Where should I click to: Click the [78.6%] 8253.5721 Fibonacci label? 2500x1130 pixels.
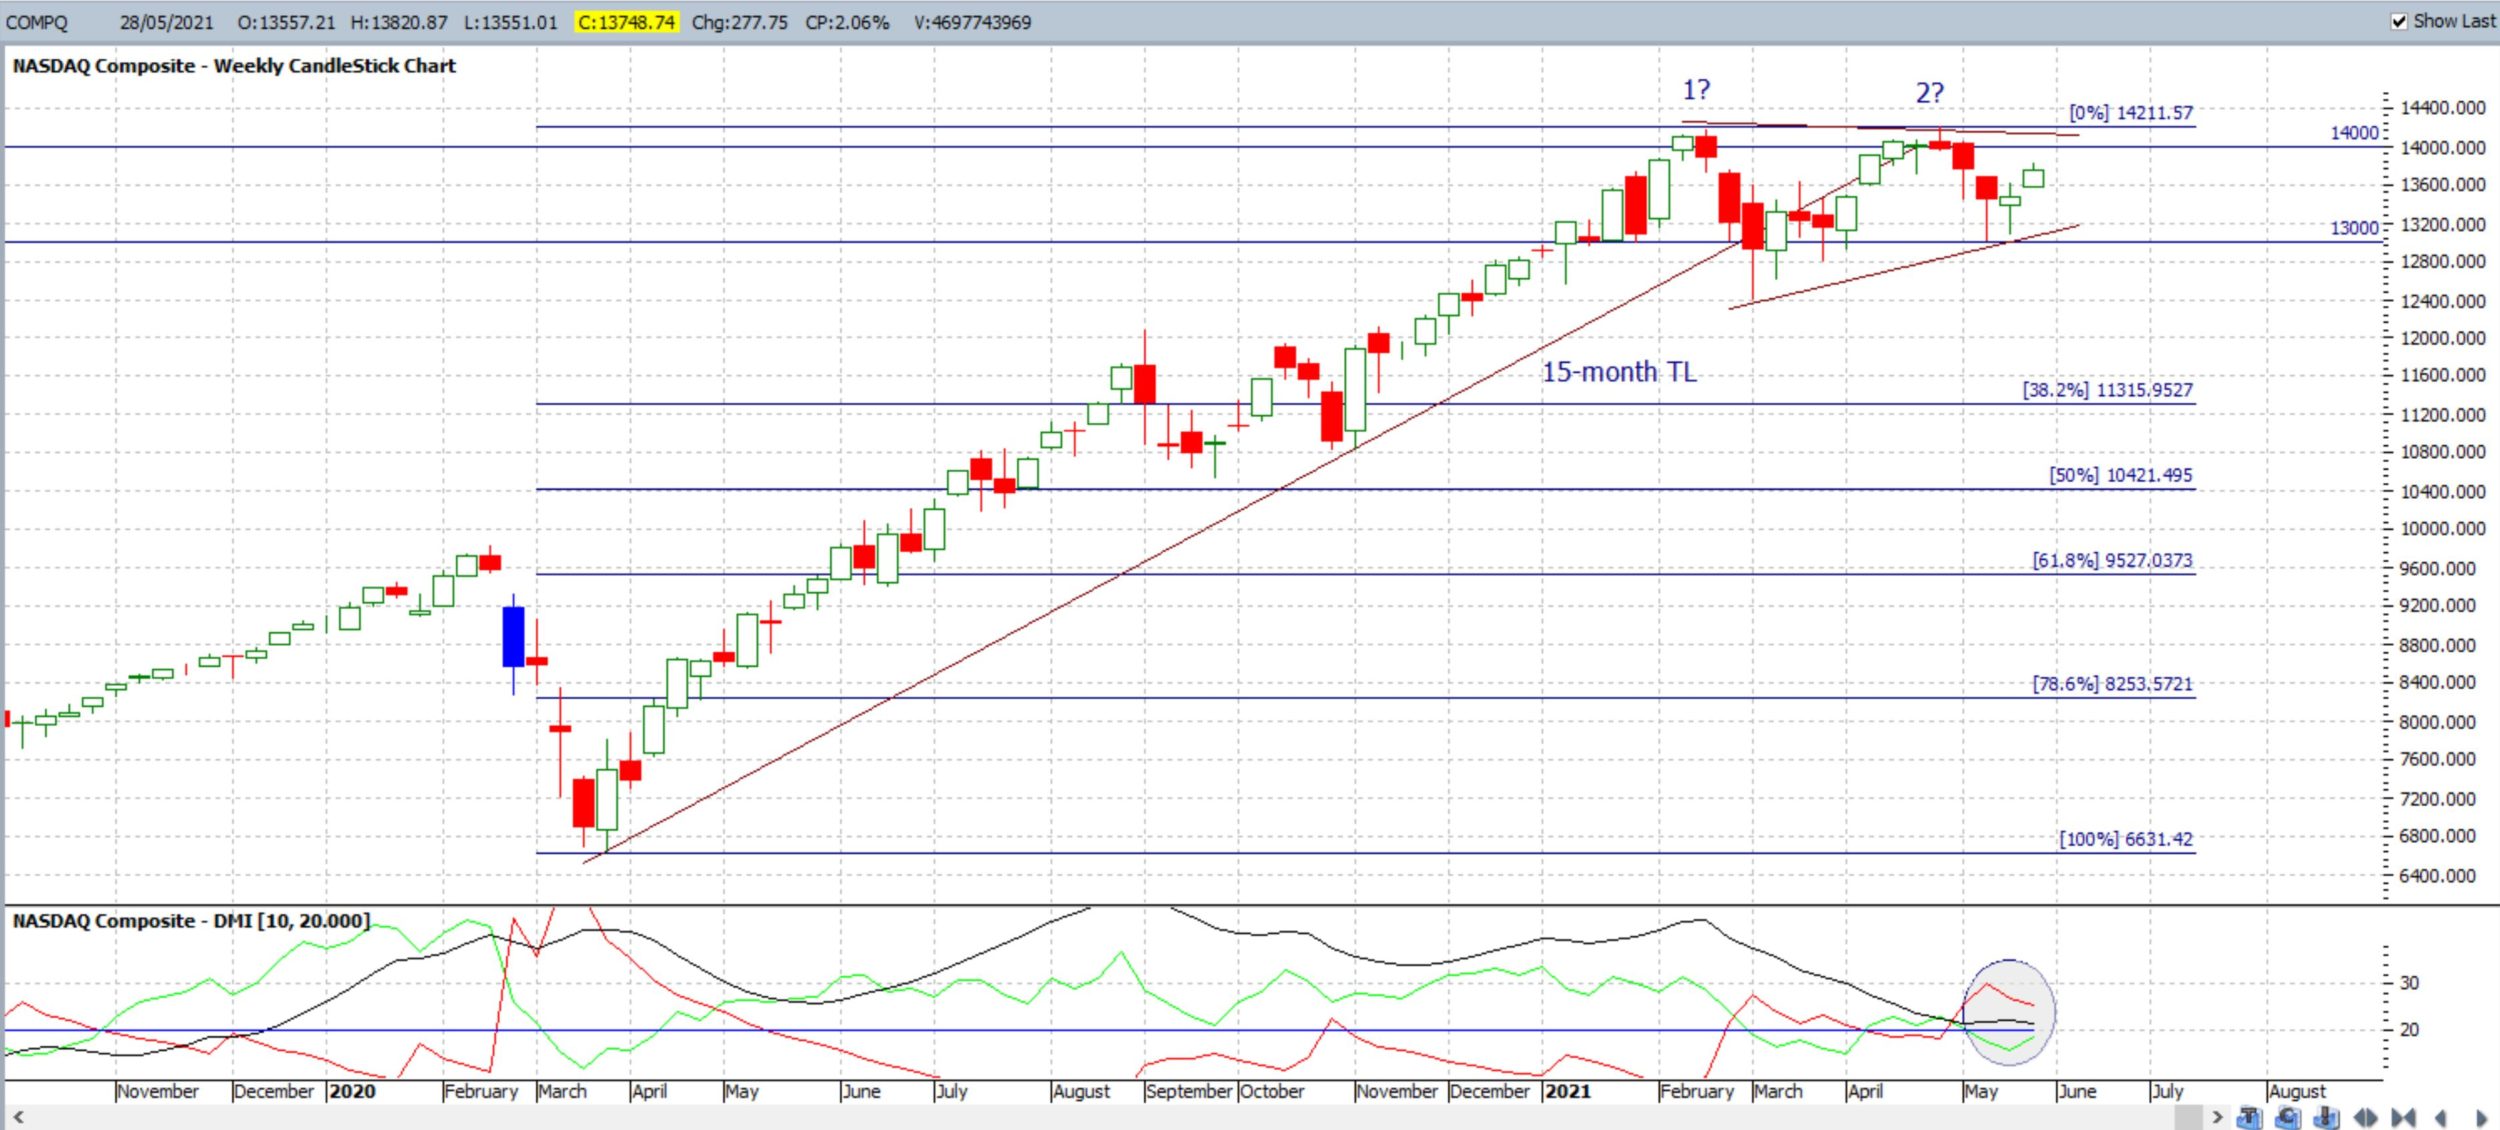point(2112,684)
